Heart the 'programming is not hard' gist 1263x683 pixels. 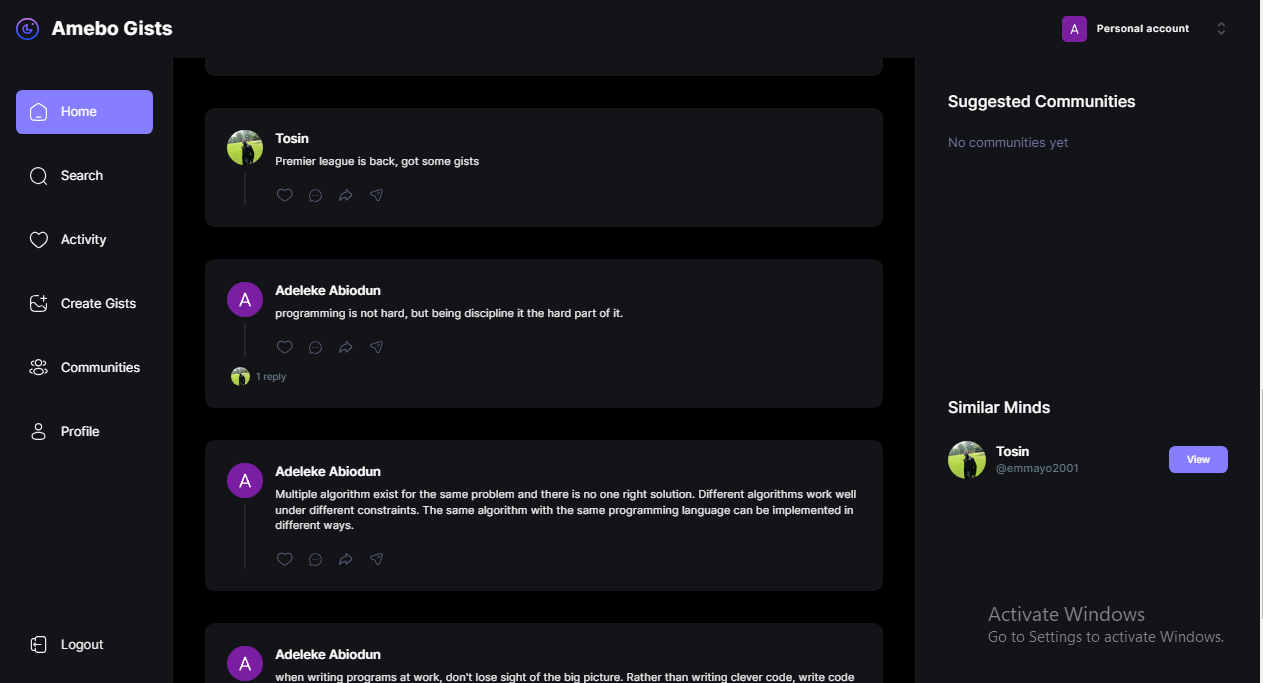pos(285,347)
